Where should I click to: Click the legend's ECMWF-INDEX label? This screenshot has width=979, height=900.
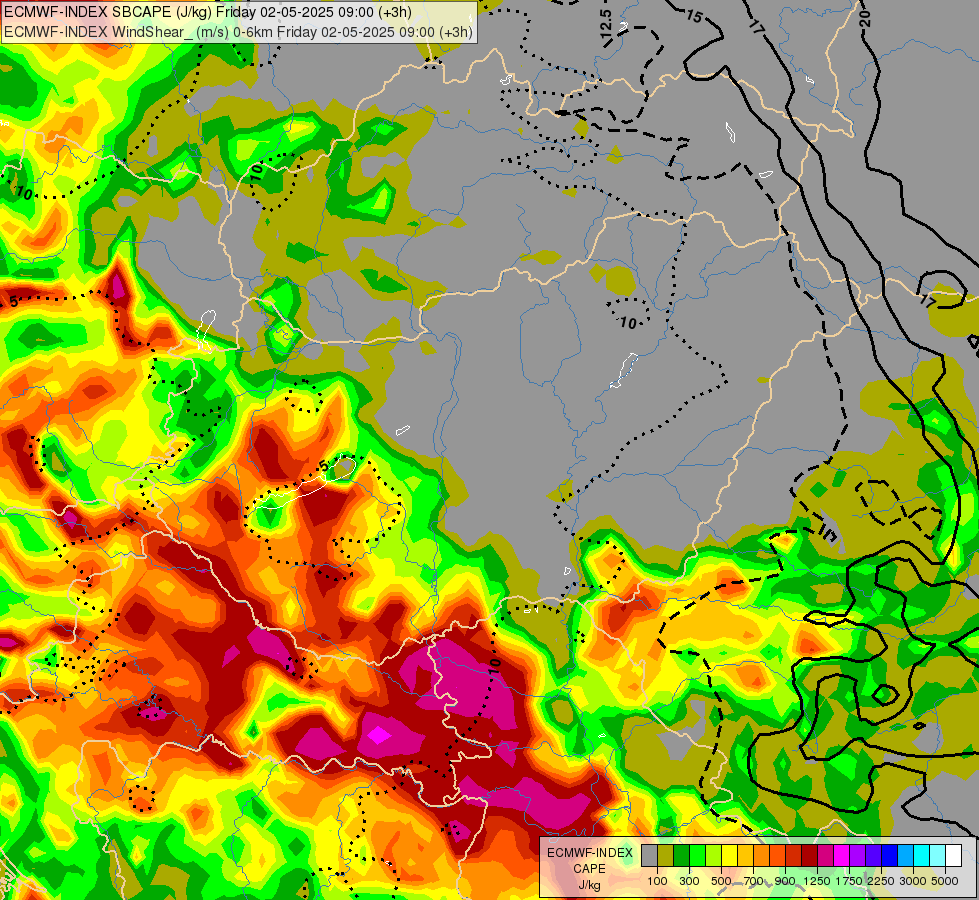pos(590,853)
